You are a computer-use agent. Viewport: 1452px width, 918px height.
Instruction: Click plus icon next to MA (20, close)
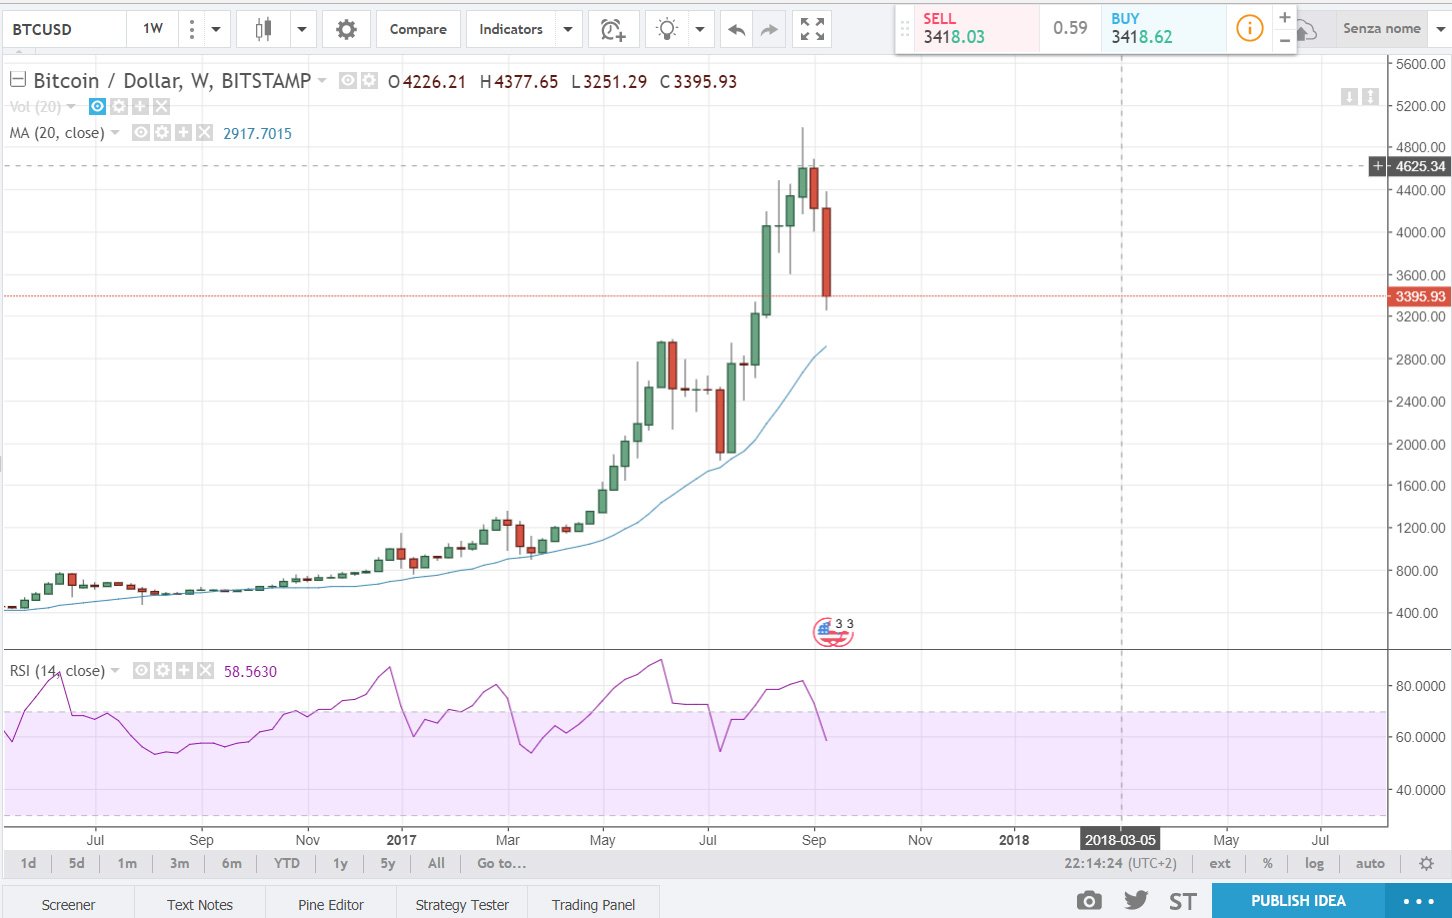point(183,132)
